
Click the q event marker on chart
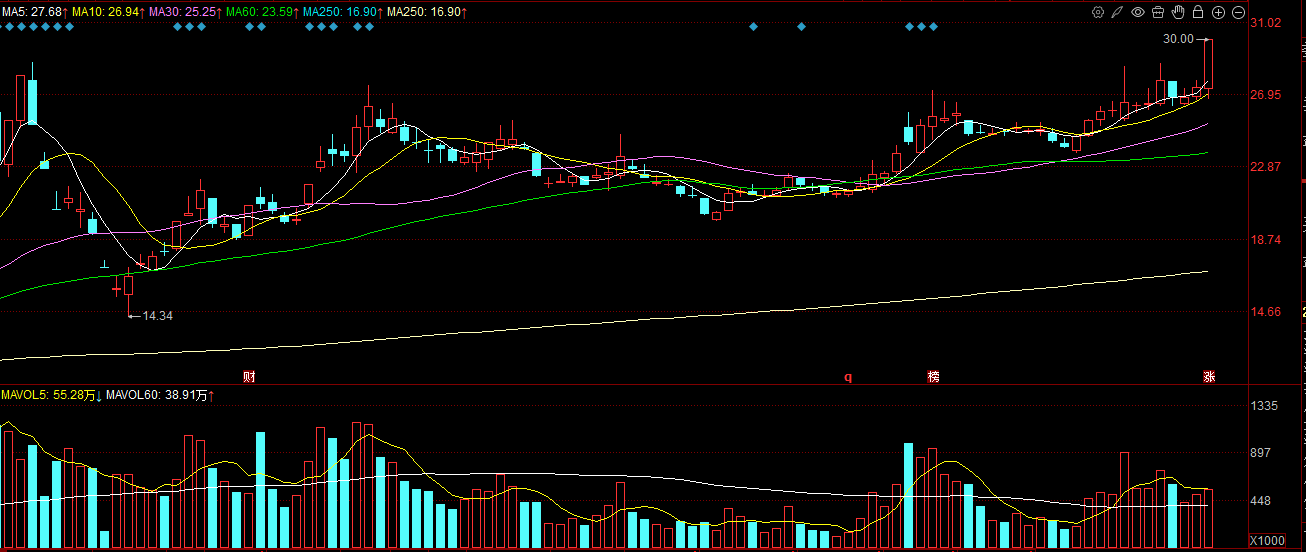click(848, 377)
